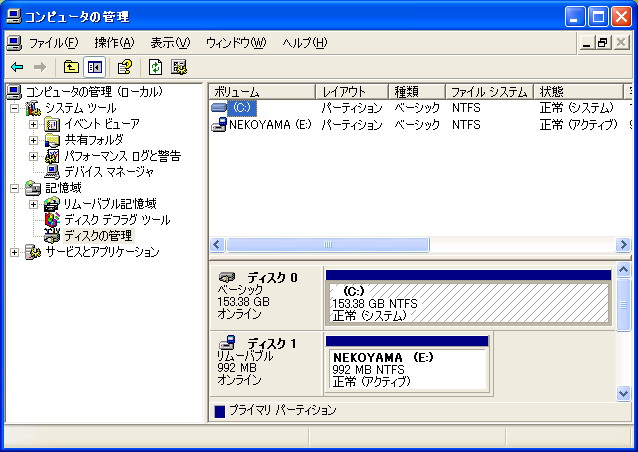
Task: Select コンピュータの管理 (ローカル) root node
Action: pos(94,92)
